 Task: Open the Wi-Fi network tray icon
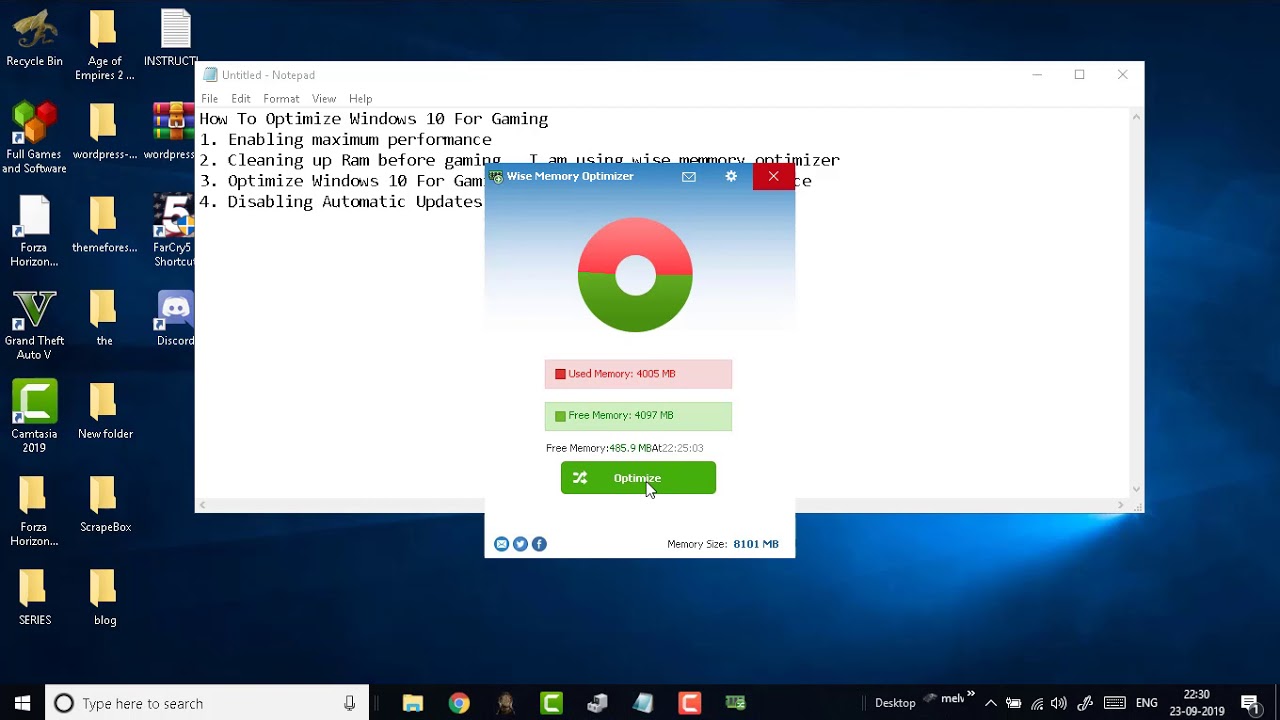[1037, 703]
